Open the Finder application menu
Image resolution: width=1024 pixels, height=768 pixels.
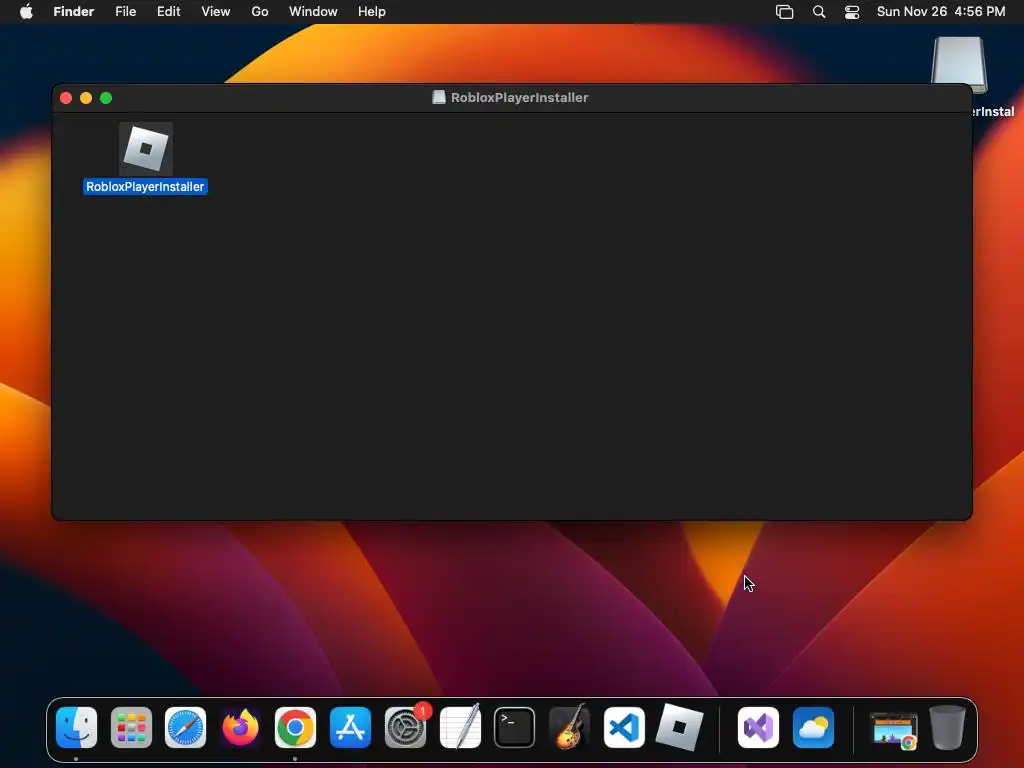(x=74, y=12)
